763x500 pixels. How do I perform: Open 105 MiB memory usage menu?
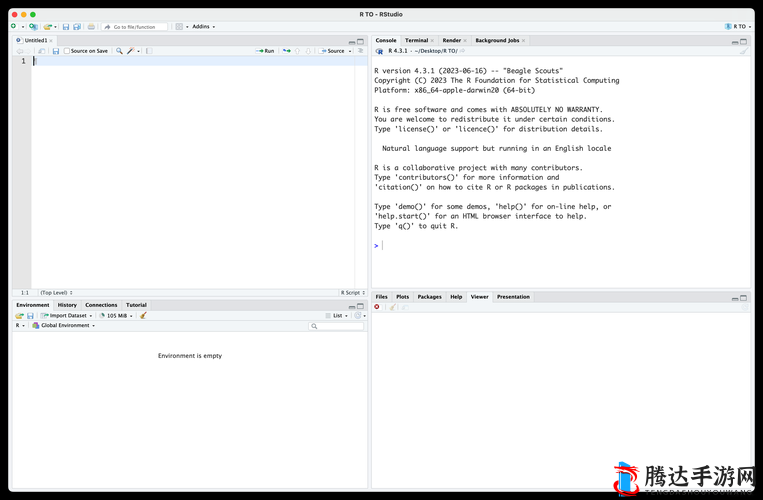coord(116,316)
